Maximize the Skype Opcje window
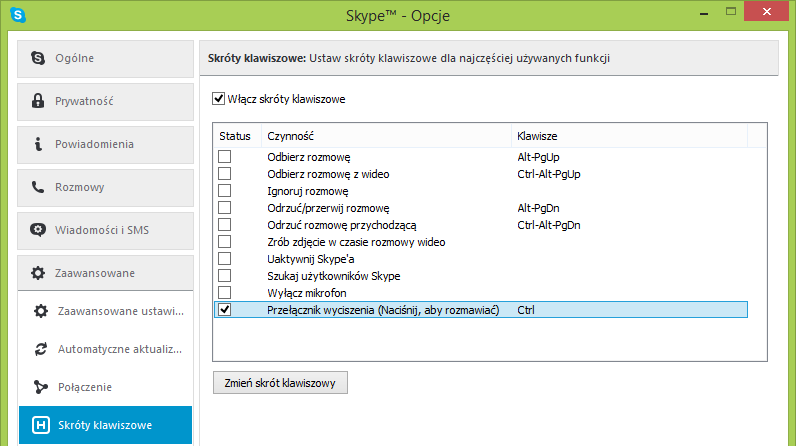796x446 pixels. [731, 11]
